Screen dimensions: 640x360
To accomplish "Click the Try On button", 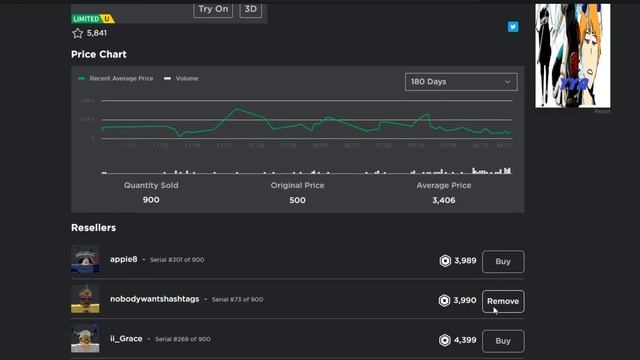I will (x=213, y=10).
